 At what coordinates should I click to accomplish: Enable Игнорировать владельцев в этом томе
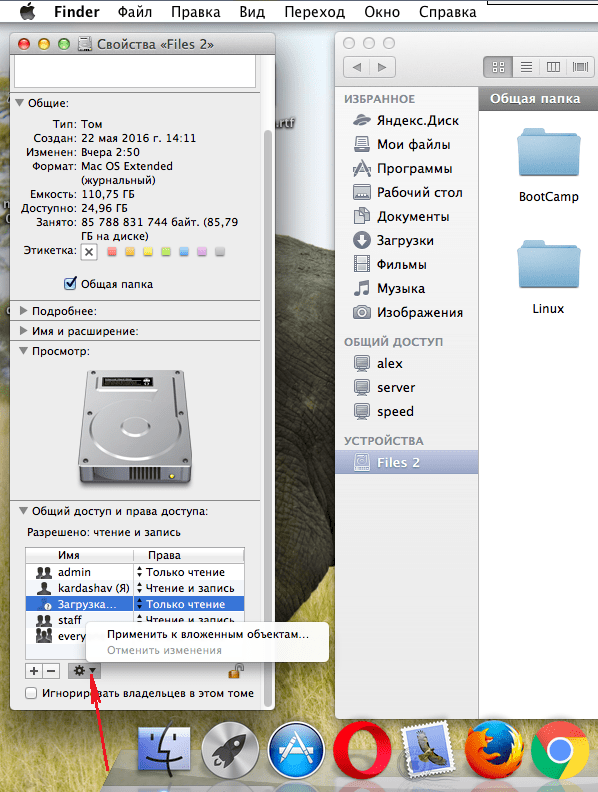coord(31,693)
